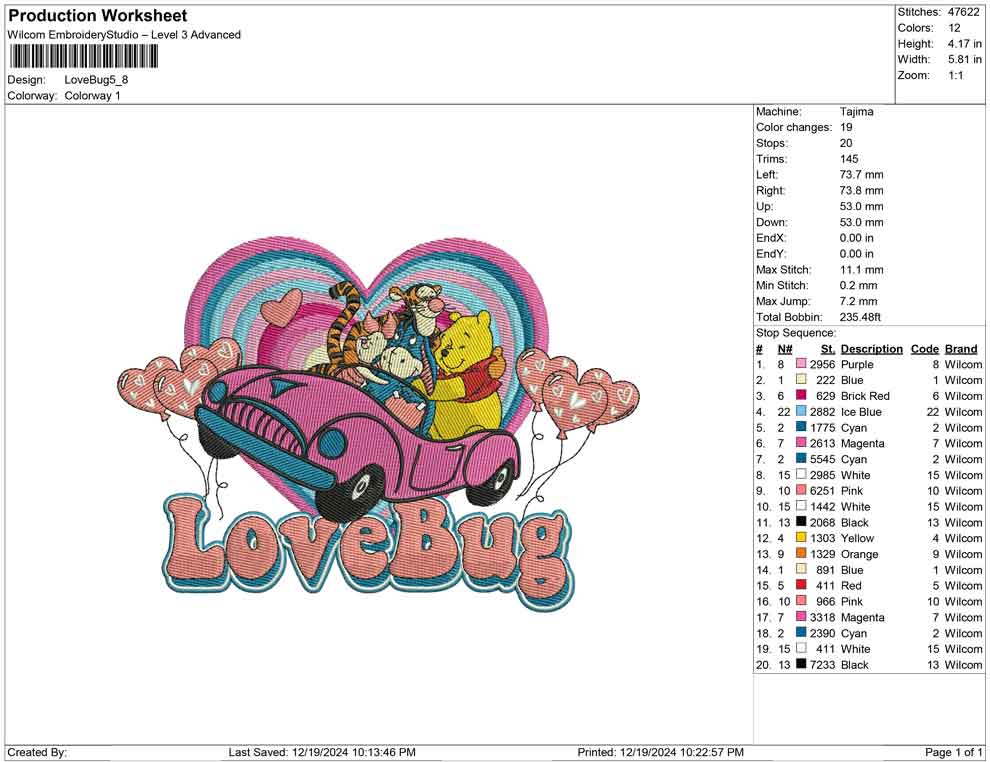Click the Purple swatch in stop 1
Viewport: 990px width, 762px height.
pyautogui.click(x=801, y=364)
